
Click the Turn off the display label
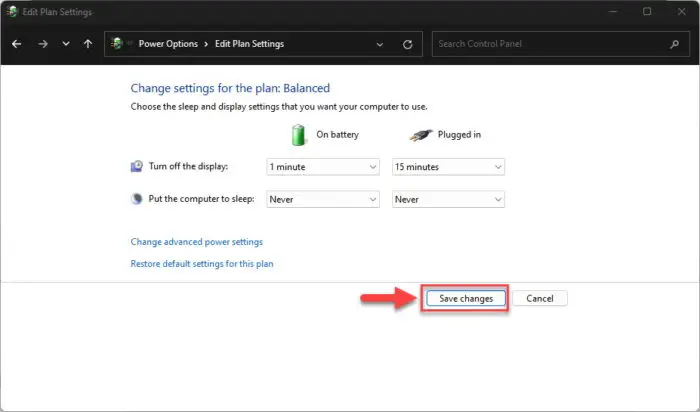188,166
